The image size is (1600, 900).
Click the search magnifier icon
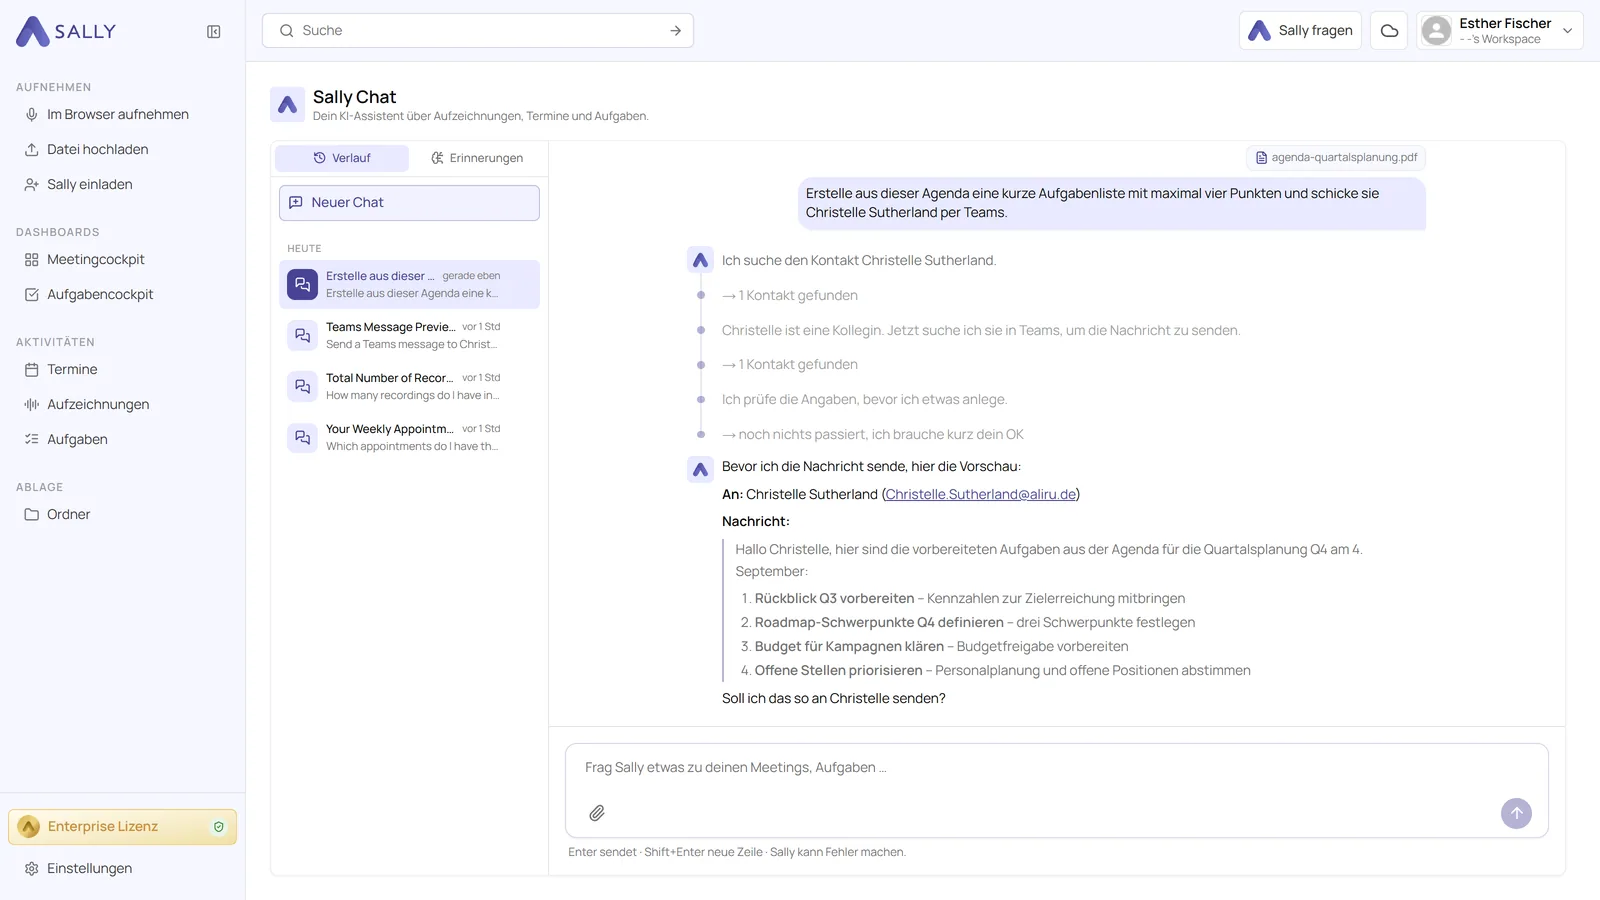pos(287,31)
